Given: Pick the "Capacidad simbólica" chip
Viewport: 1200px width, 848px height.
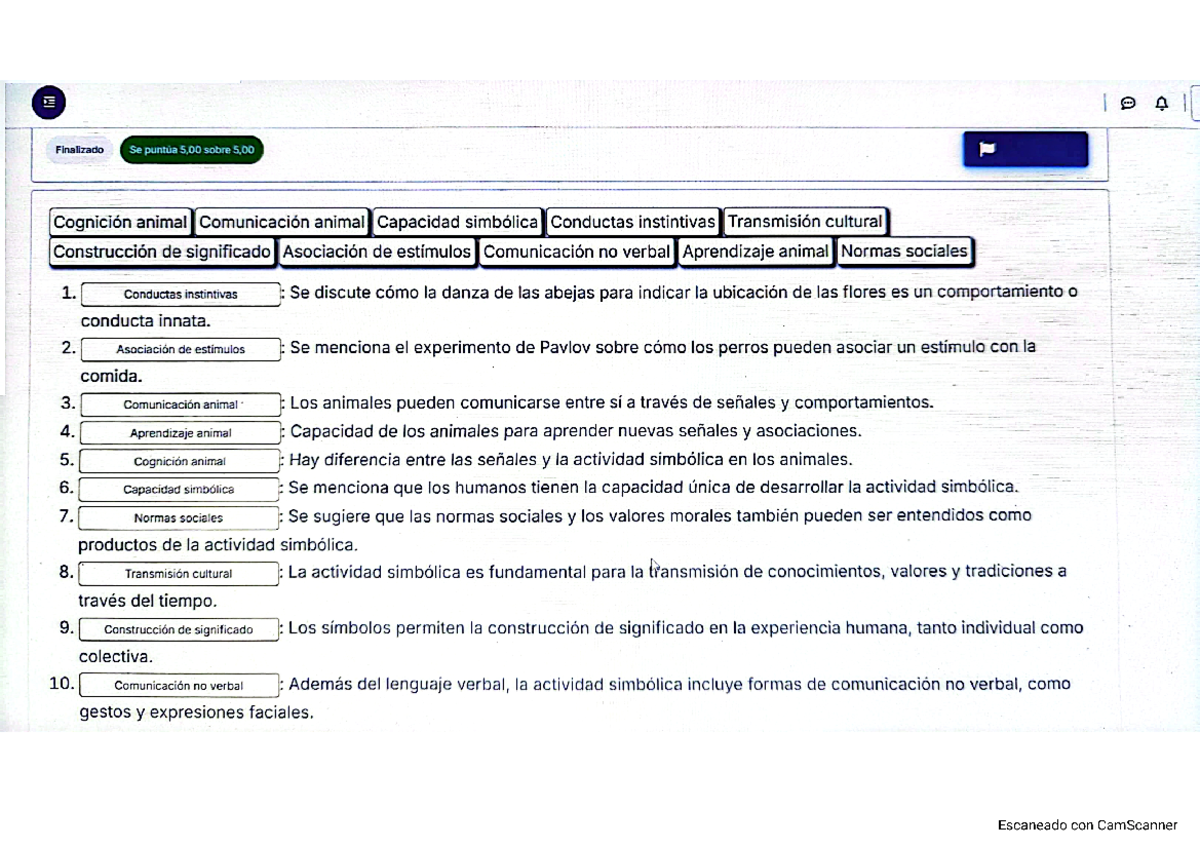Looking at the screenshot, I should (x=457, y=221).
